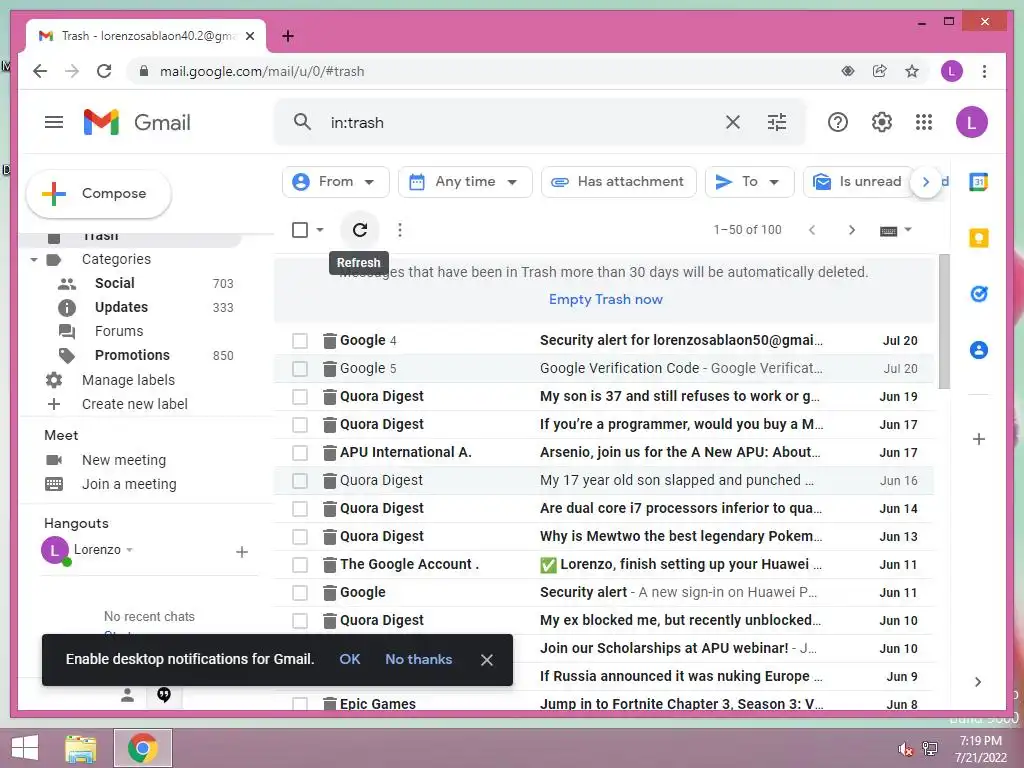Click the Compose button

[99, 194]
